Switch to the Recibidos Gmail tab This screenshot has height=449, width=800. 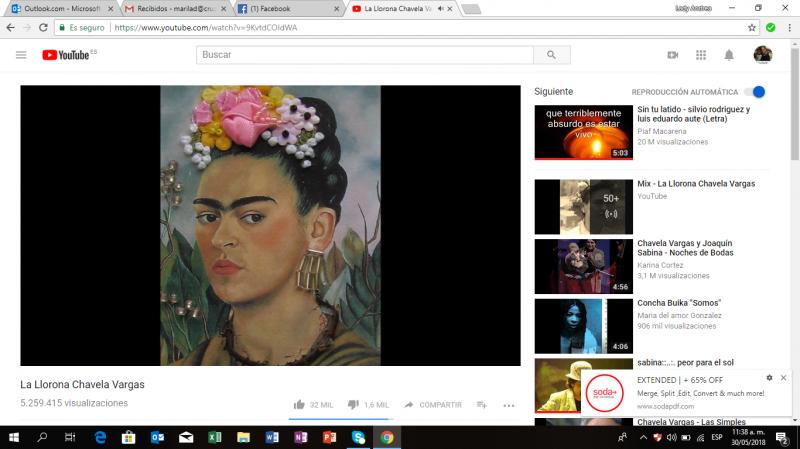point(176,9)
